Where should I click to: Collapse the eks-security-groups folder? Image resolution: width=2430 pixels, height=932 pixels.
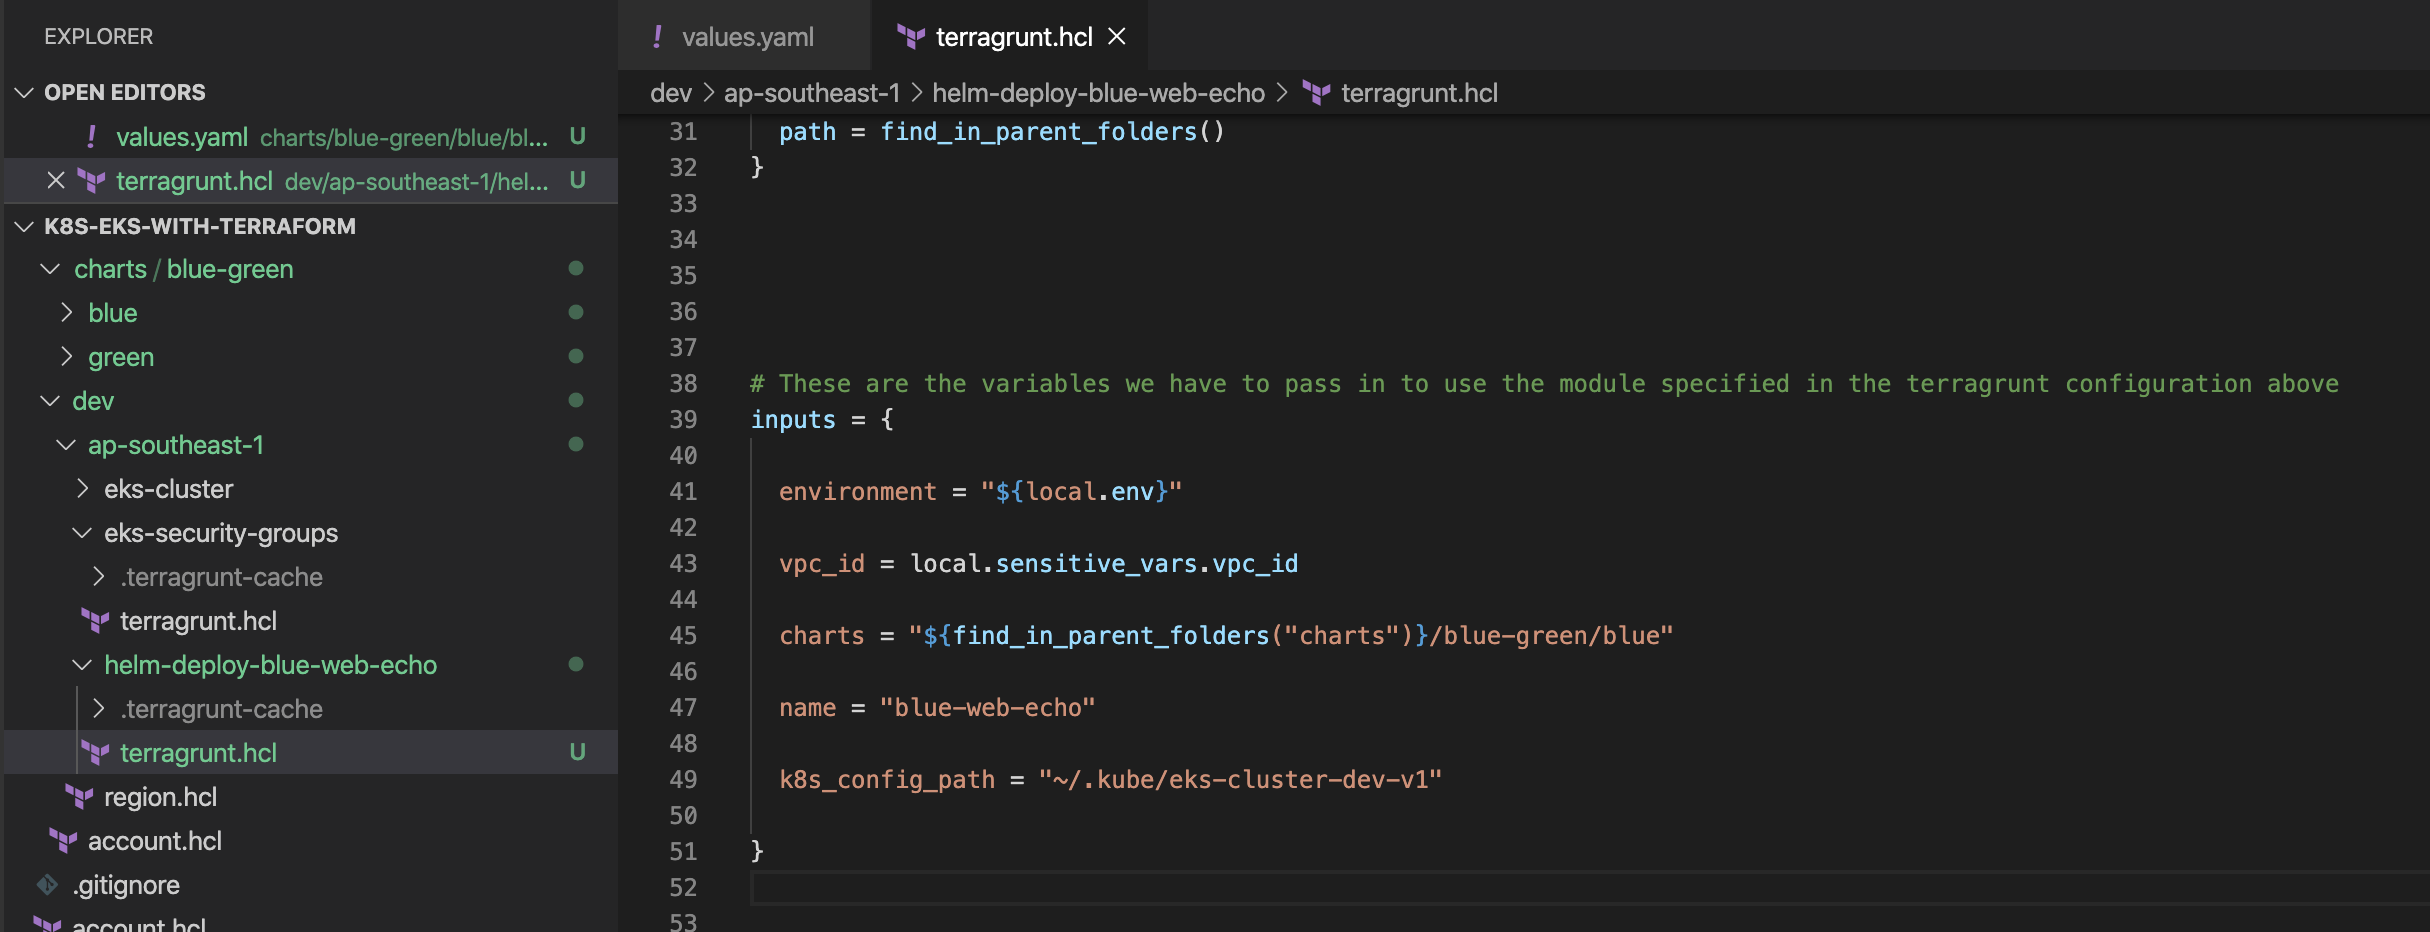click(82, 533)
